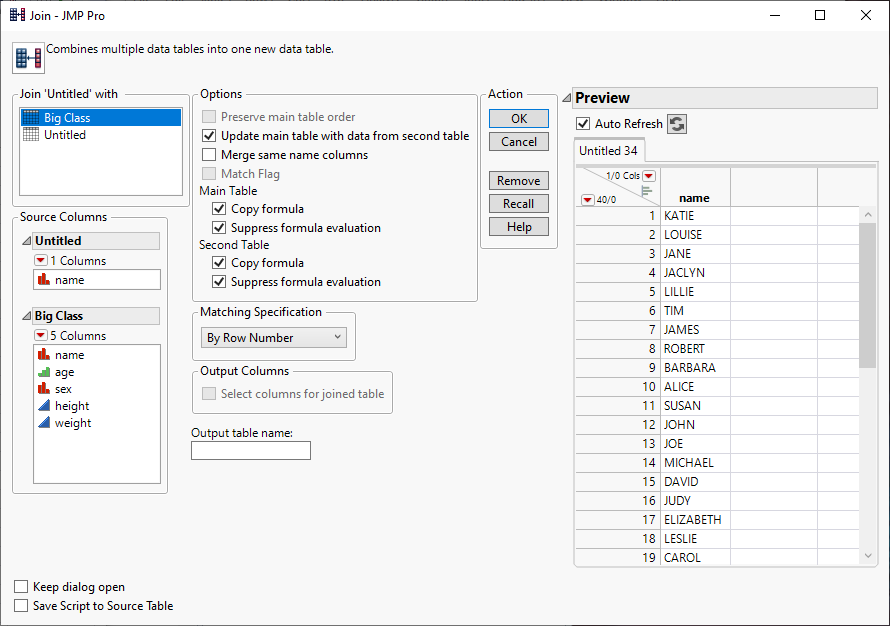This screenshot has width=890, height=626.
Task: Click the Cancel button
Action: tap(519, 142)
